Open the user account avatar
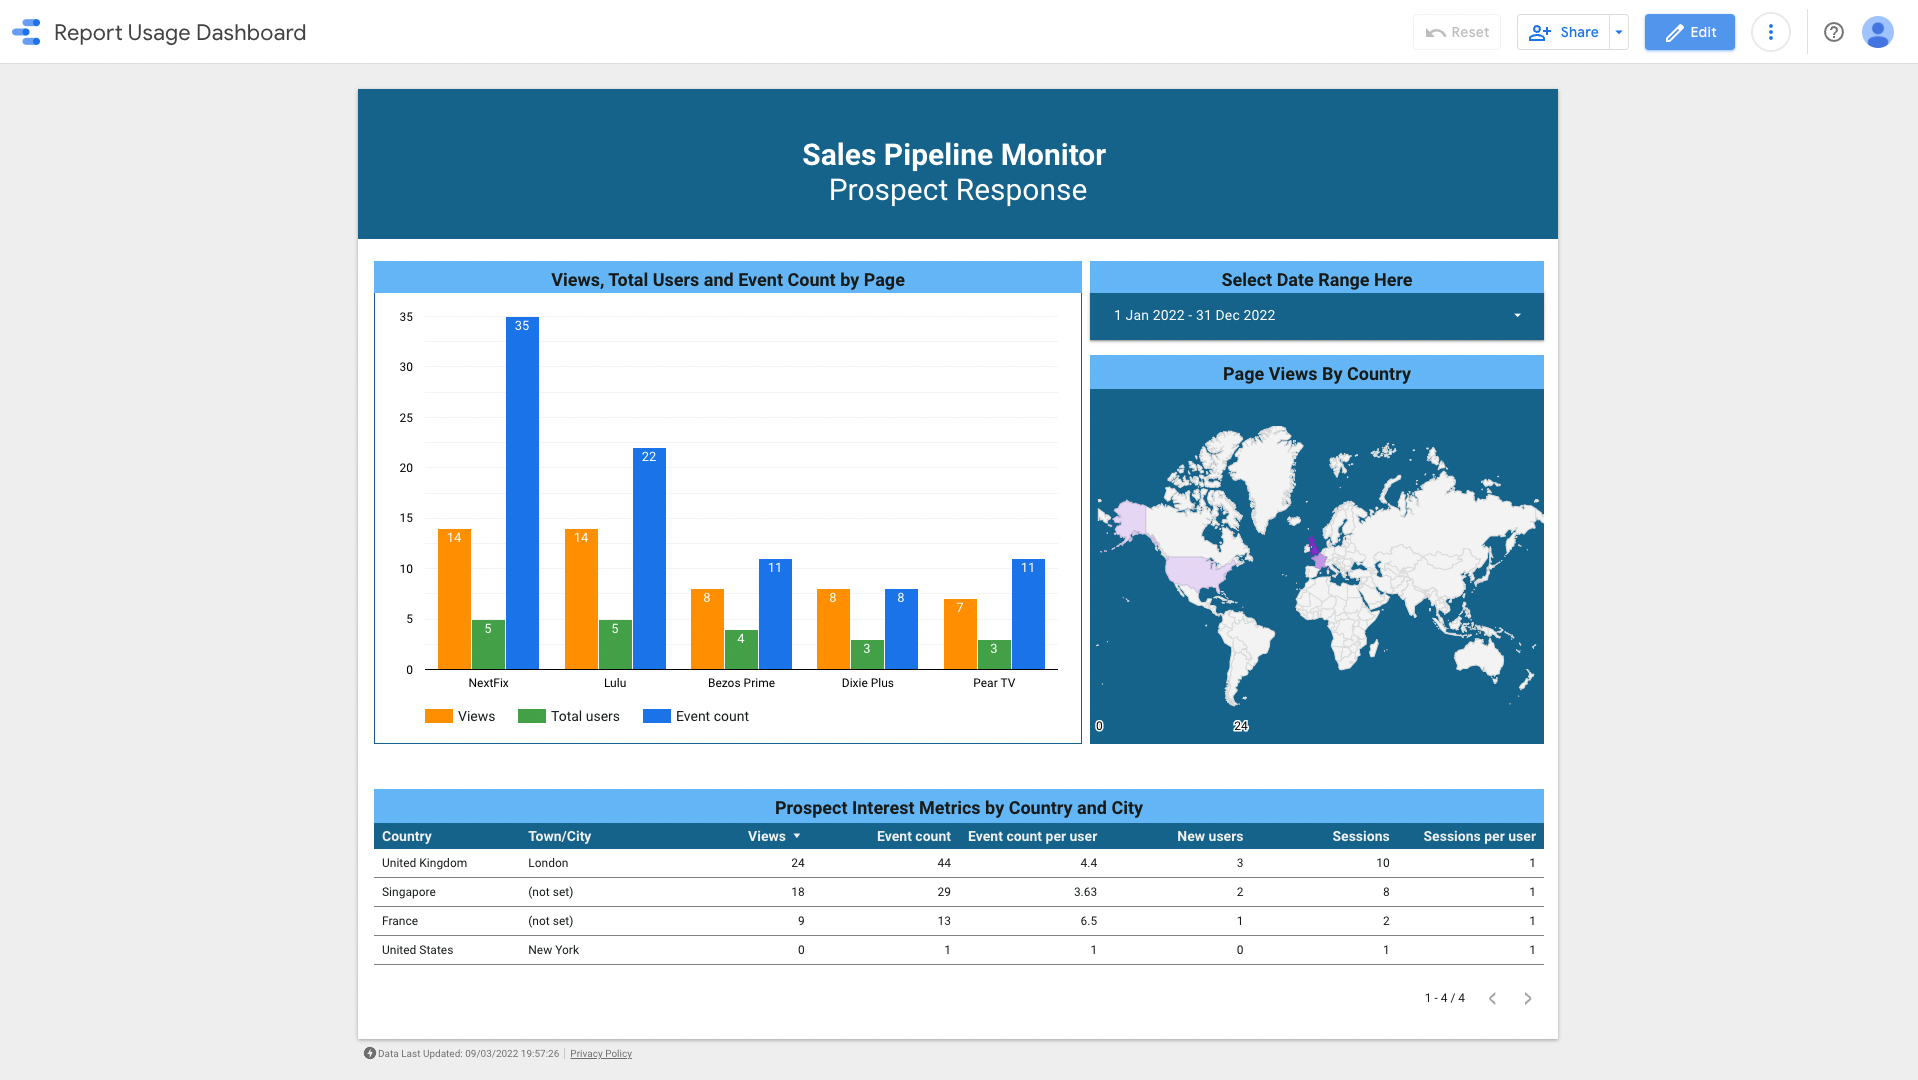 click(1877, 32)
